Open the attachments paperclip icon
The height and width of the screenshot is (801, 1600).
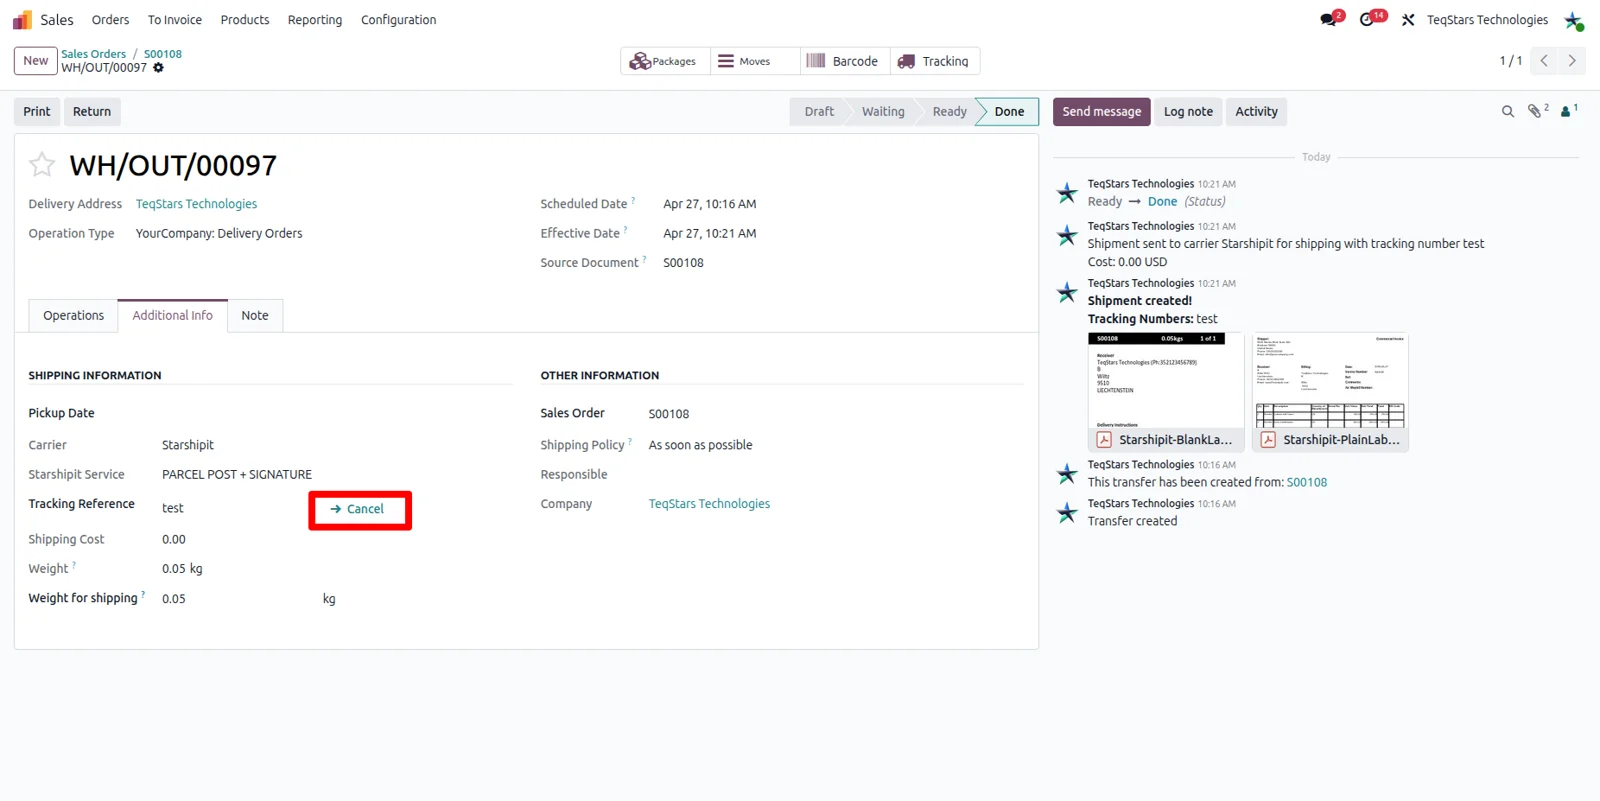(1535, 112)
